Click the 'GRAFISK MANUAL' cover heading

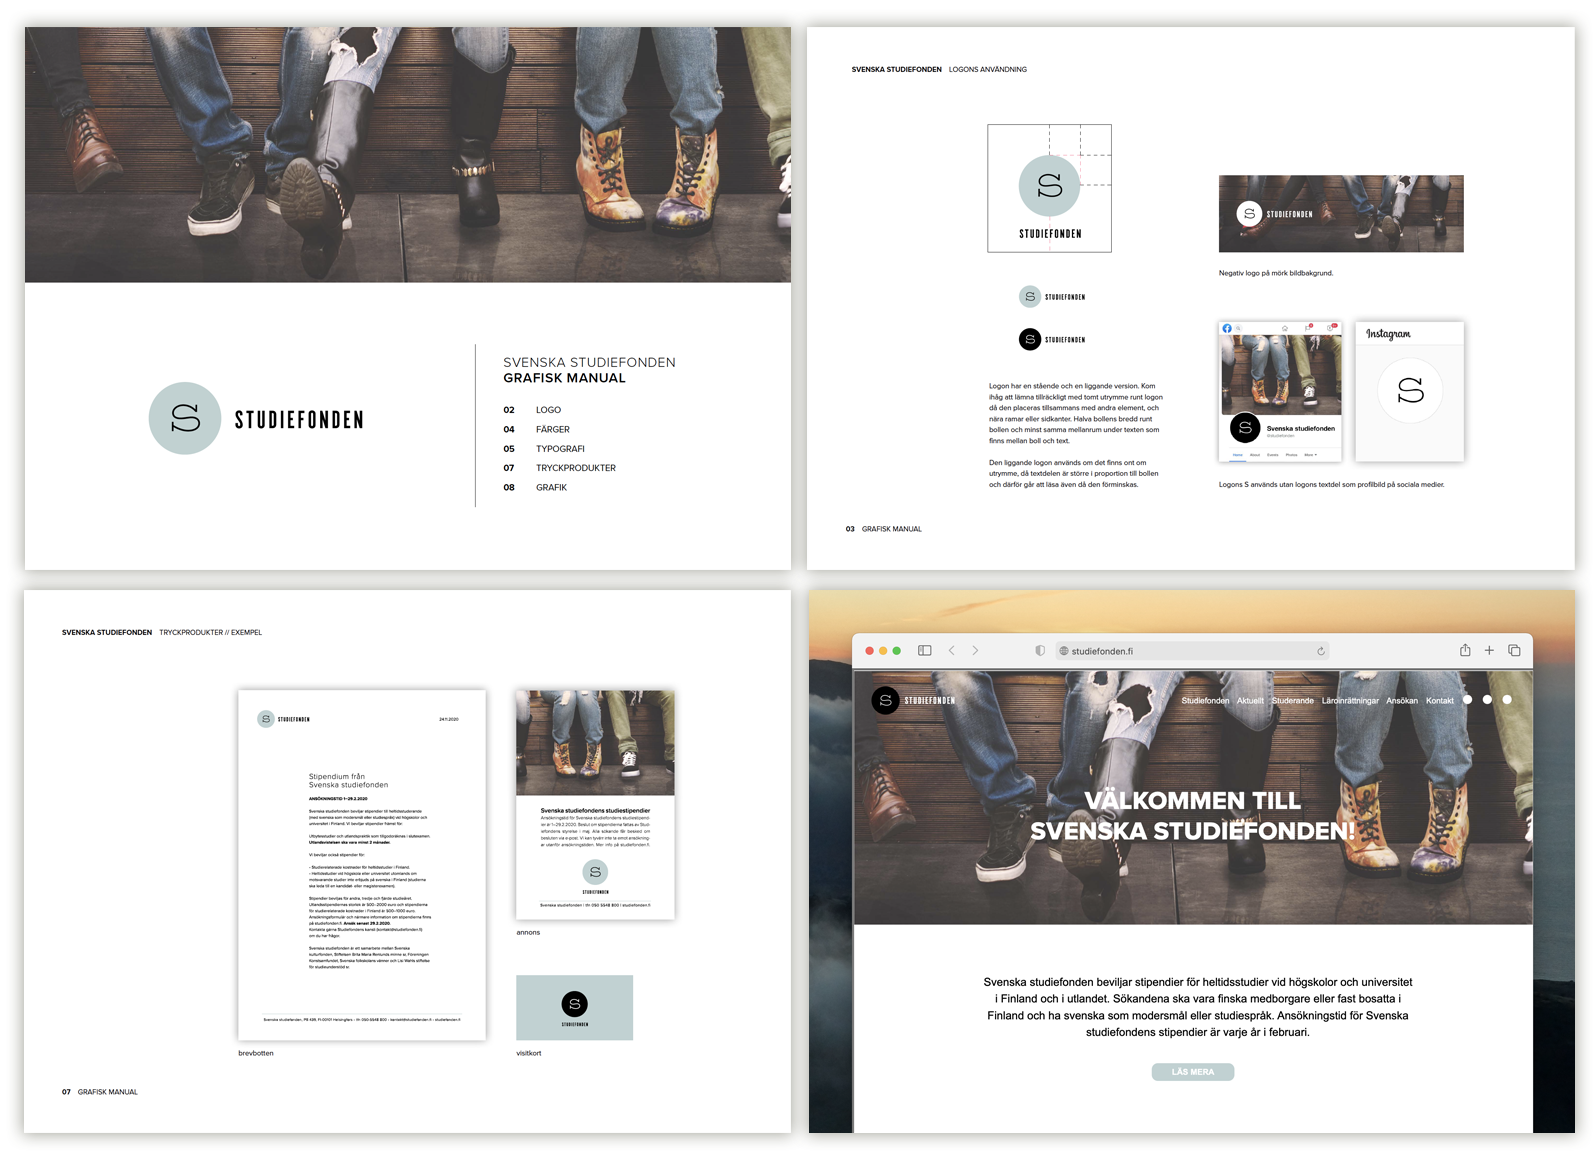pyautogui.click(x=564, y=378)
